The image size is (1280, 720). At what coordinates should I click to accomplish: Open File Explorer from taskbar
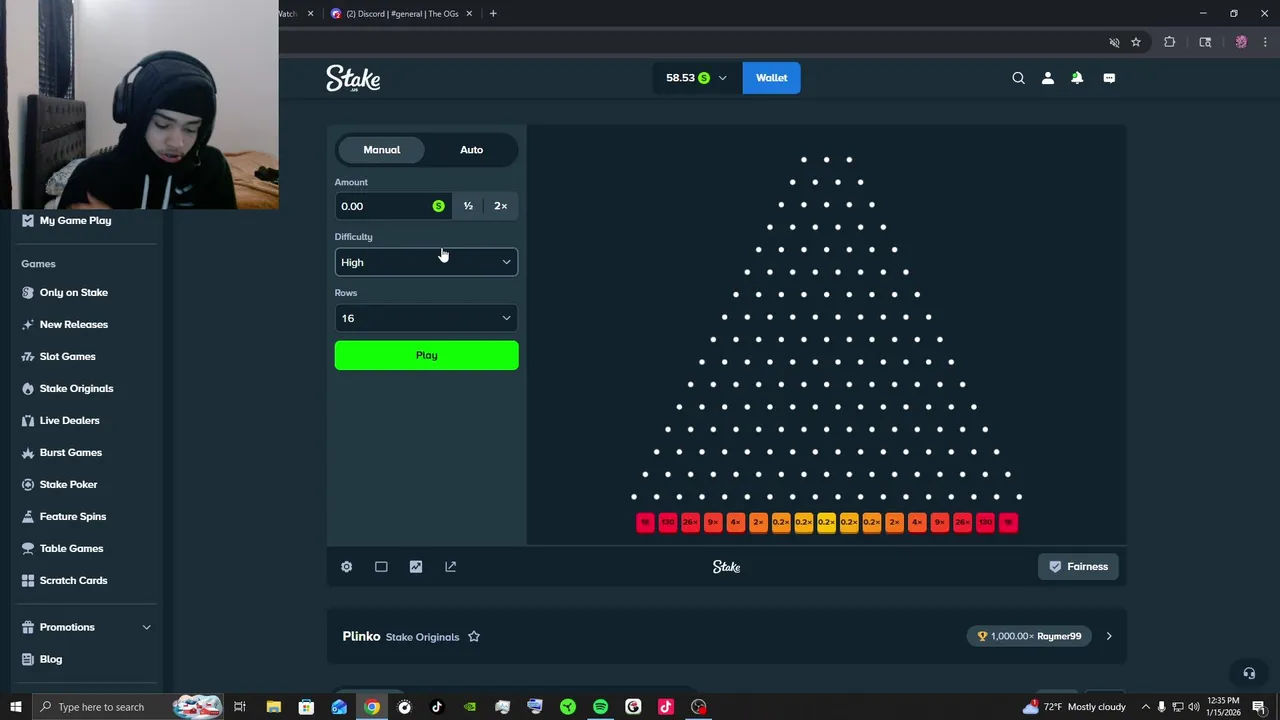(x=273, y=707)
